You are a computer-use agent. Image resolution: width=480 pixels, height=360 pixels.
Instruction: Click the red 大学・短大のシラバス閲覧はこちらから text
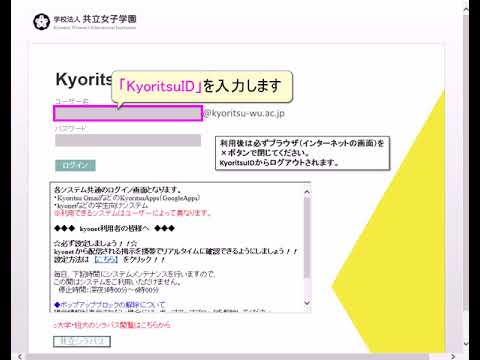point(112,325)
